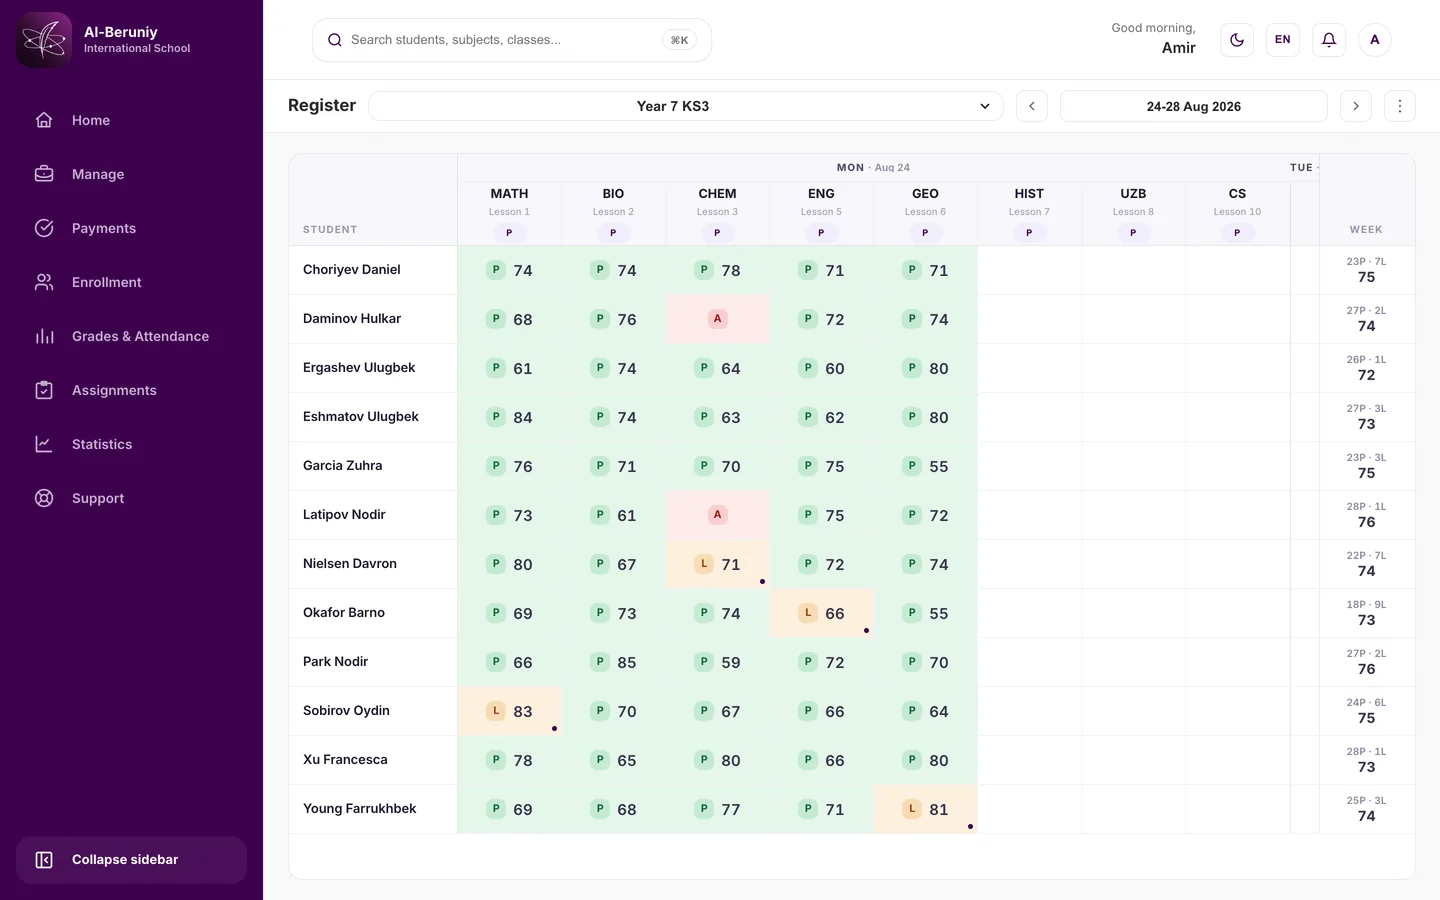Click the HIST Lesson 7 P pill
The image size is (1440, 900).
coord(1029,233)
